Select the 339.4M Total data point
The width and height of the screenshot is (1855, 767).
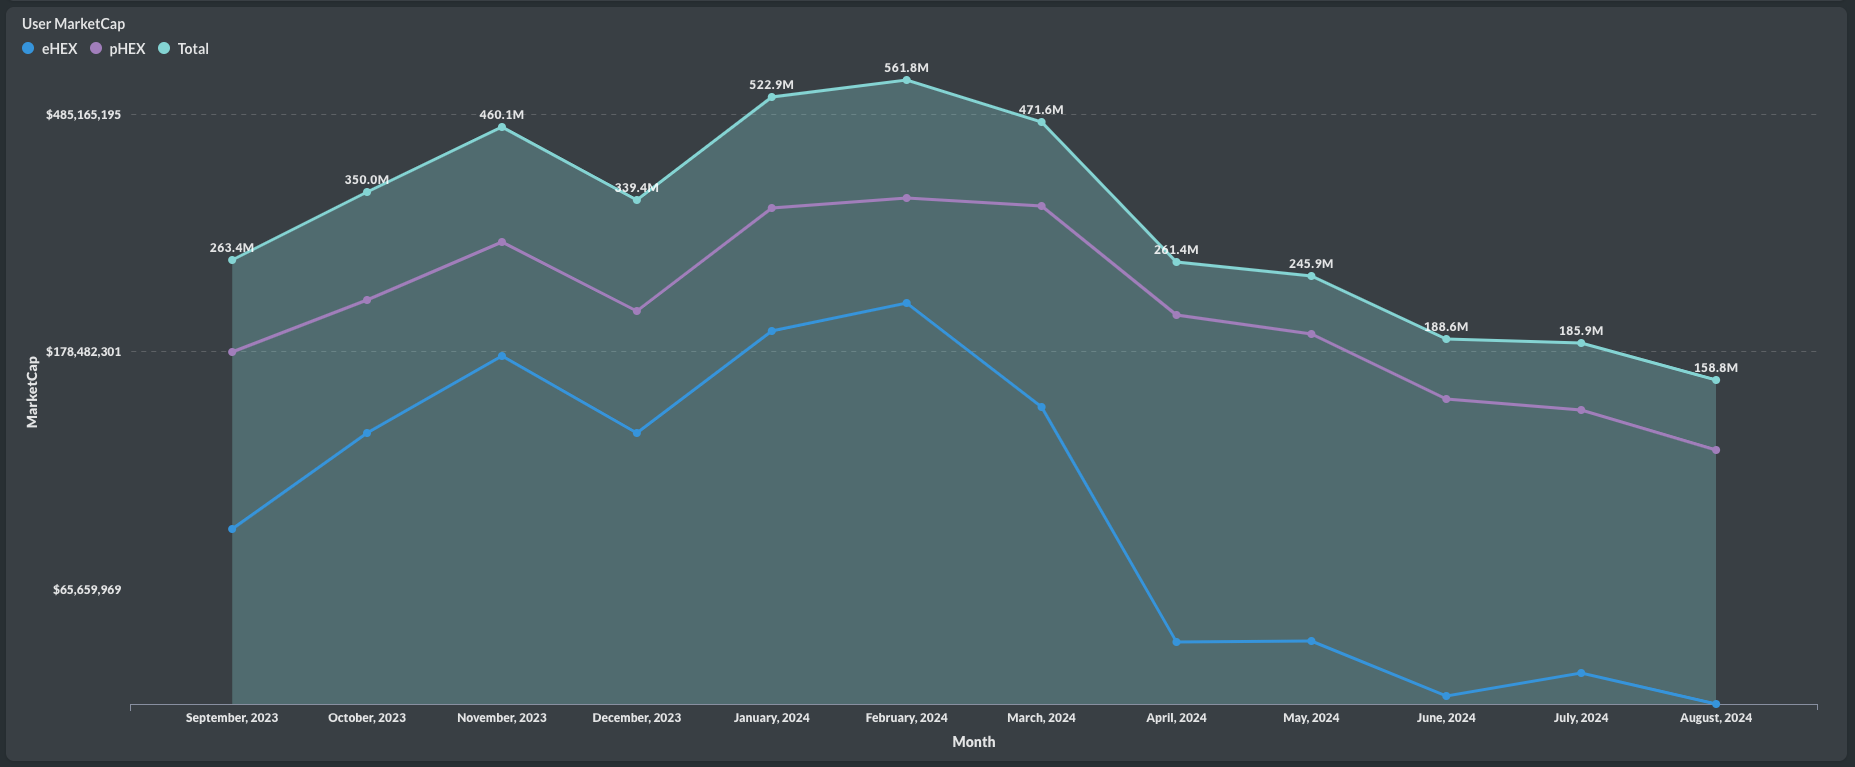(637, 200)
